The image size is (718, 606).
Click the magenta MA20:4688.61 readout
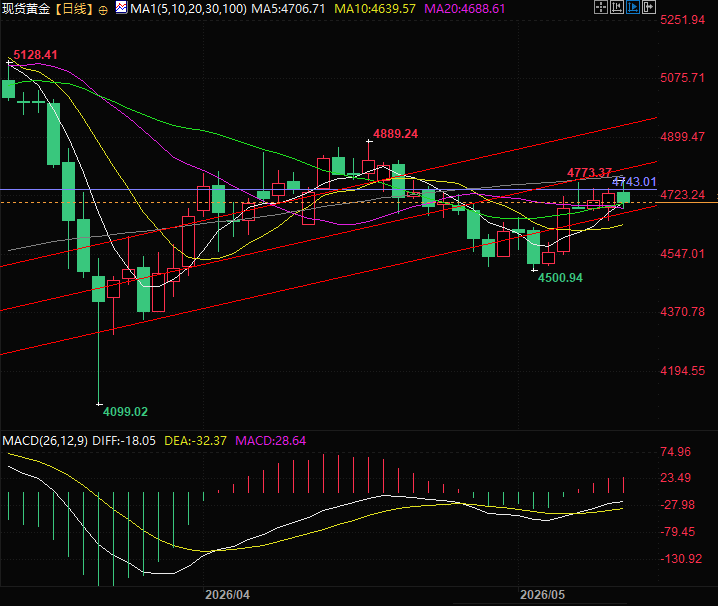(x=464, y=9)
